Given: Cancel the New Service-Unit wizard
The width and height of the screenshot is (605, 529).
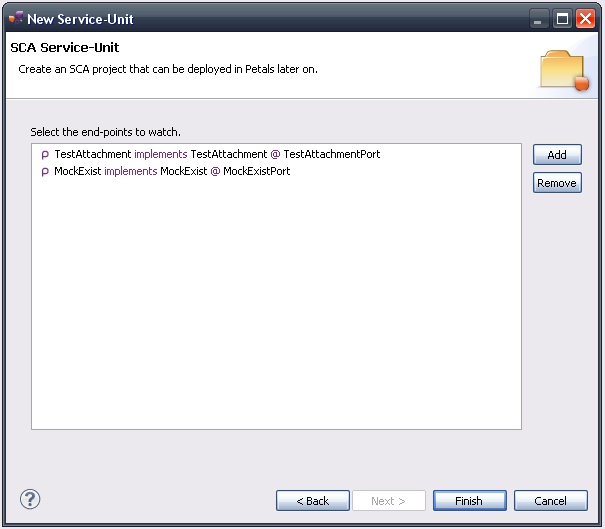Looking at the screenshot, I should [x=551, y=501].
